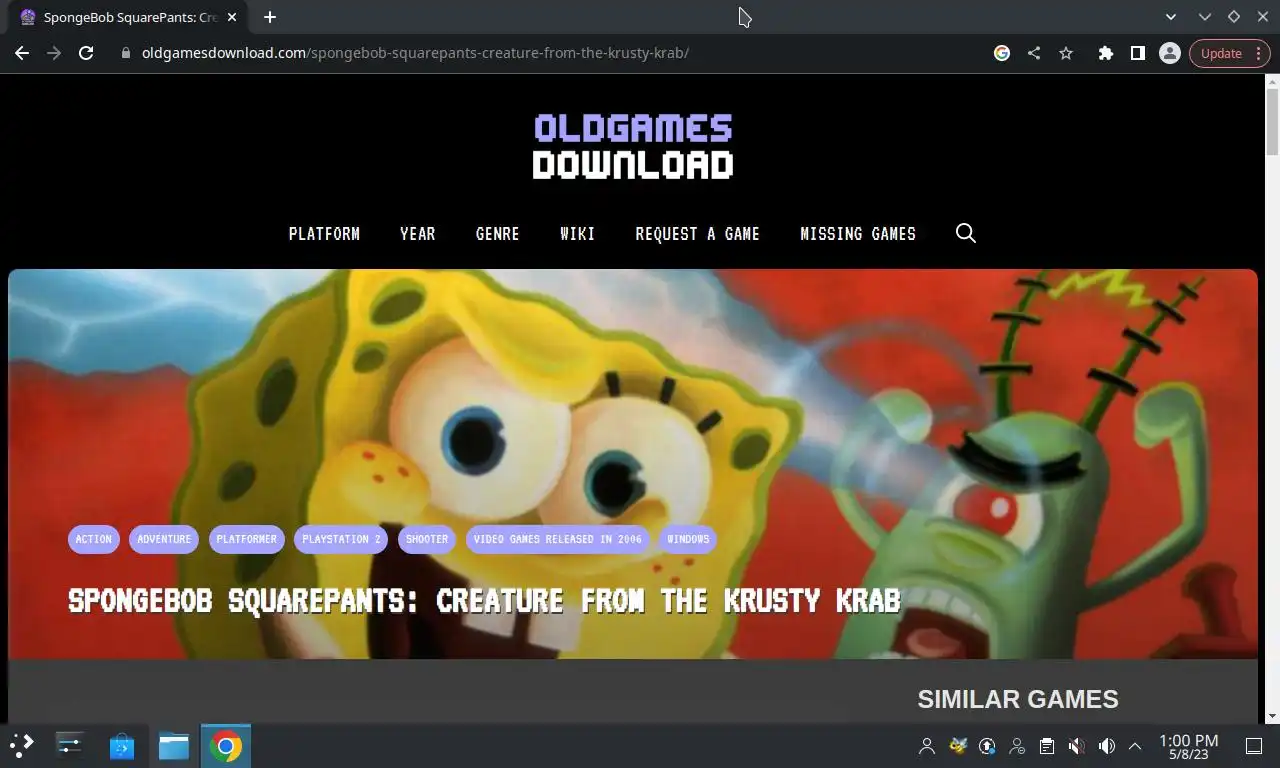Viewport: 1280px width, 768px height.
Task: Click the Google icon in the address bar
Action: (x=1001, y=53)
